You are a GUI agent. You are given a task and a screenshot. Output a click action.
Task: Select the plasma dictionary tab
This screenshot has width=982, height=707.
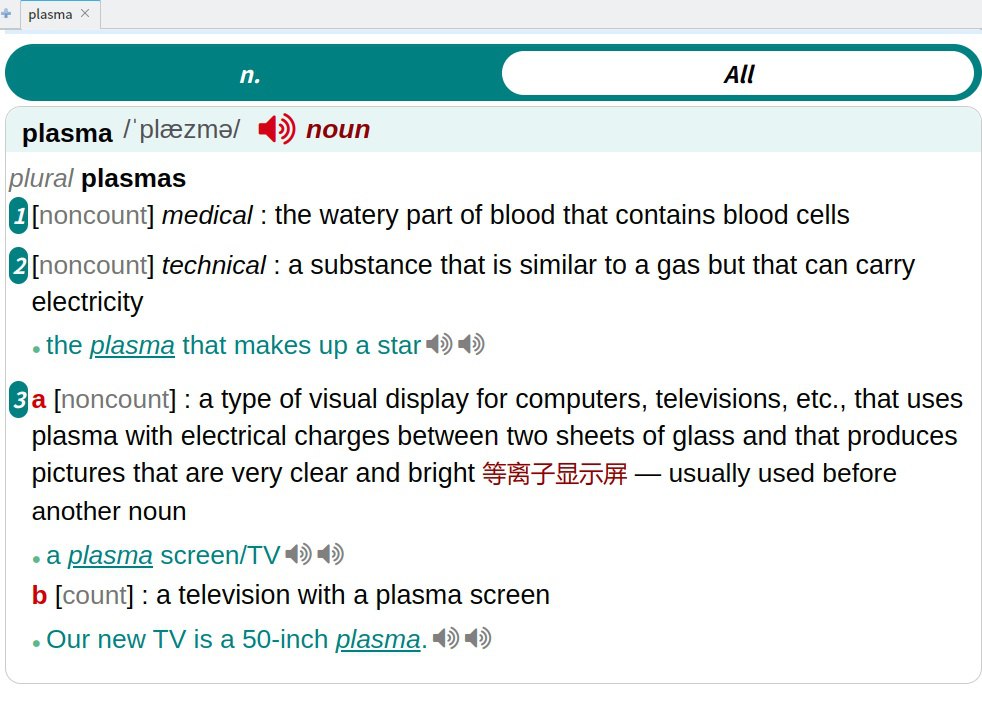(x=50, y=14)
